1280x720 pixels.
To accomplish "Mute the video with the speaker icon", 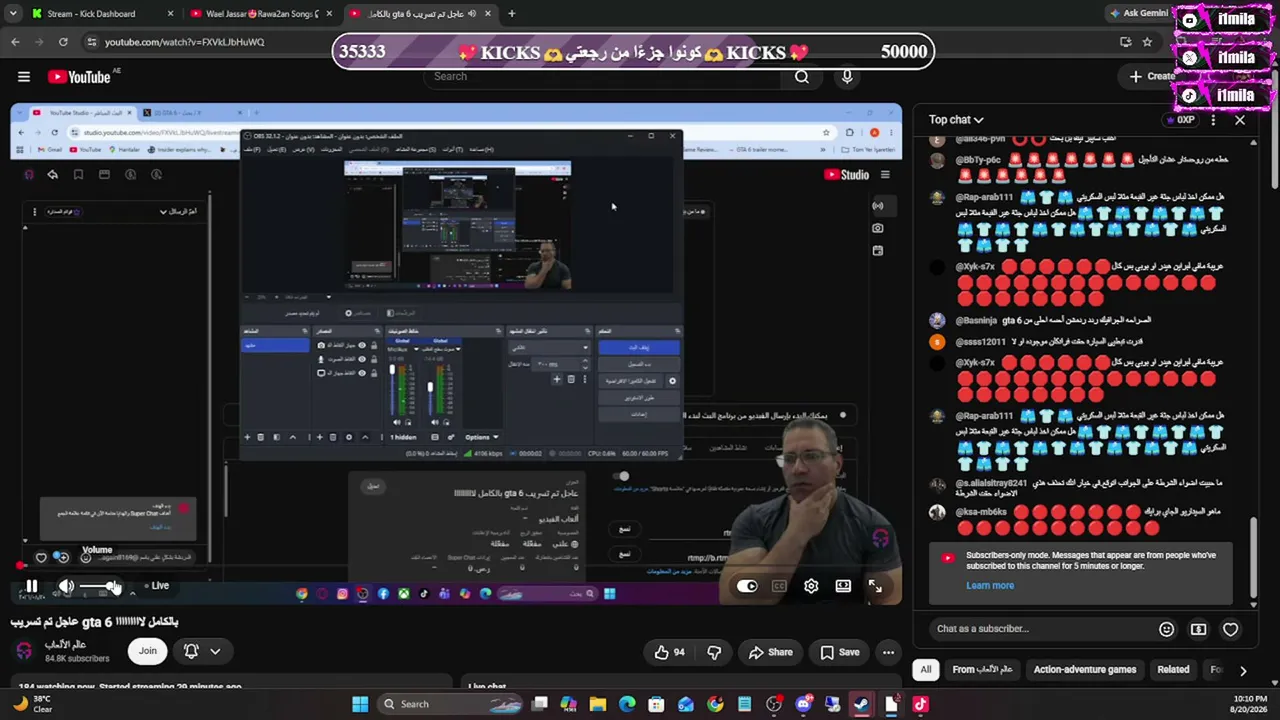I will pos(66,587).
